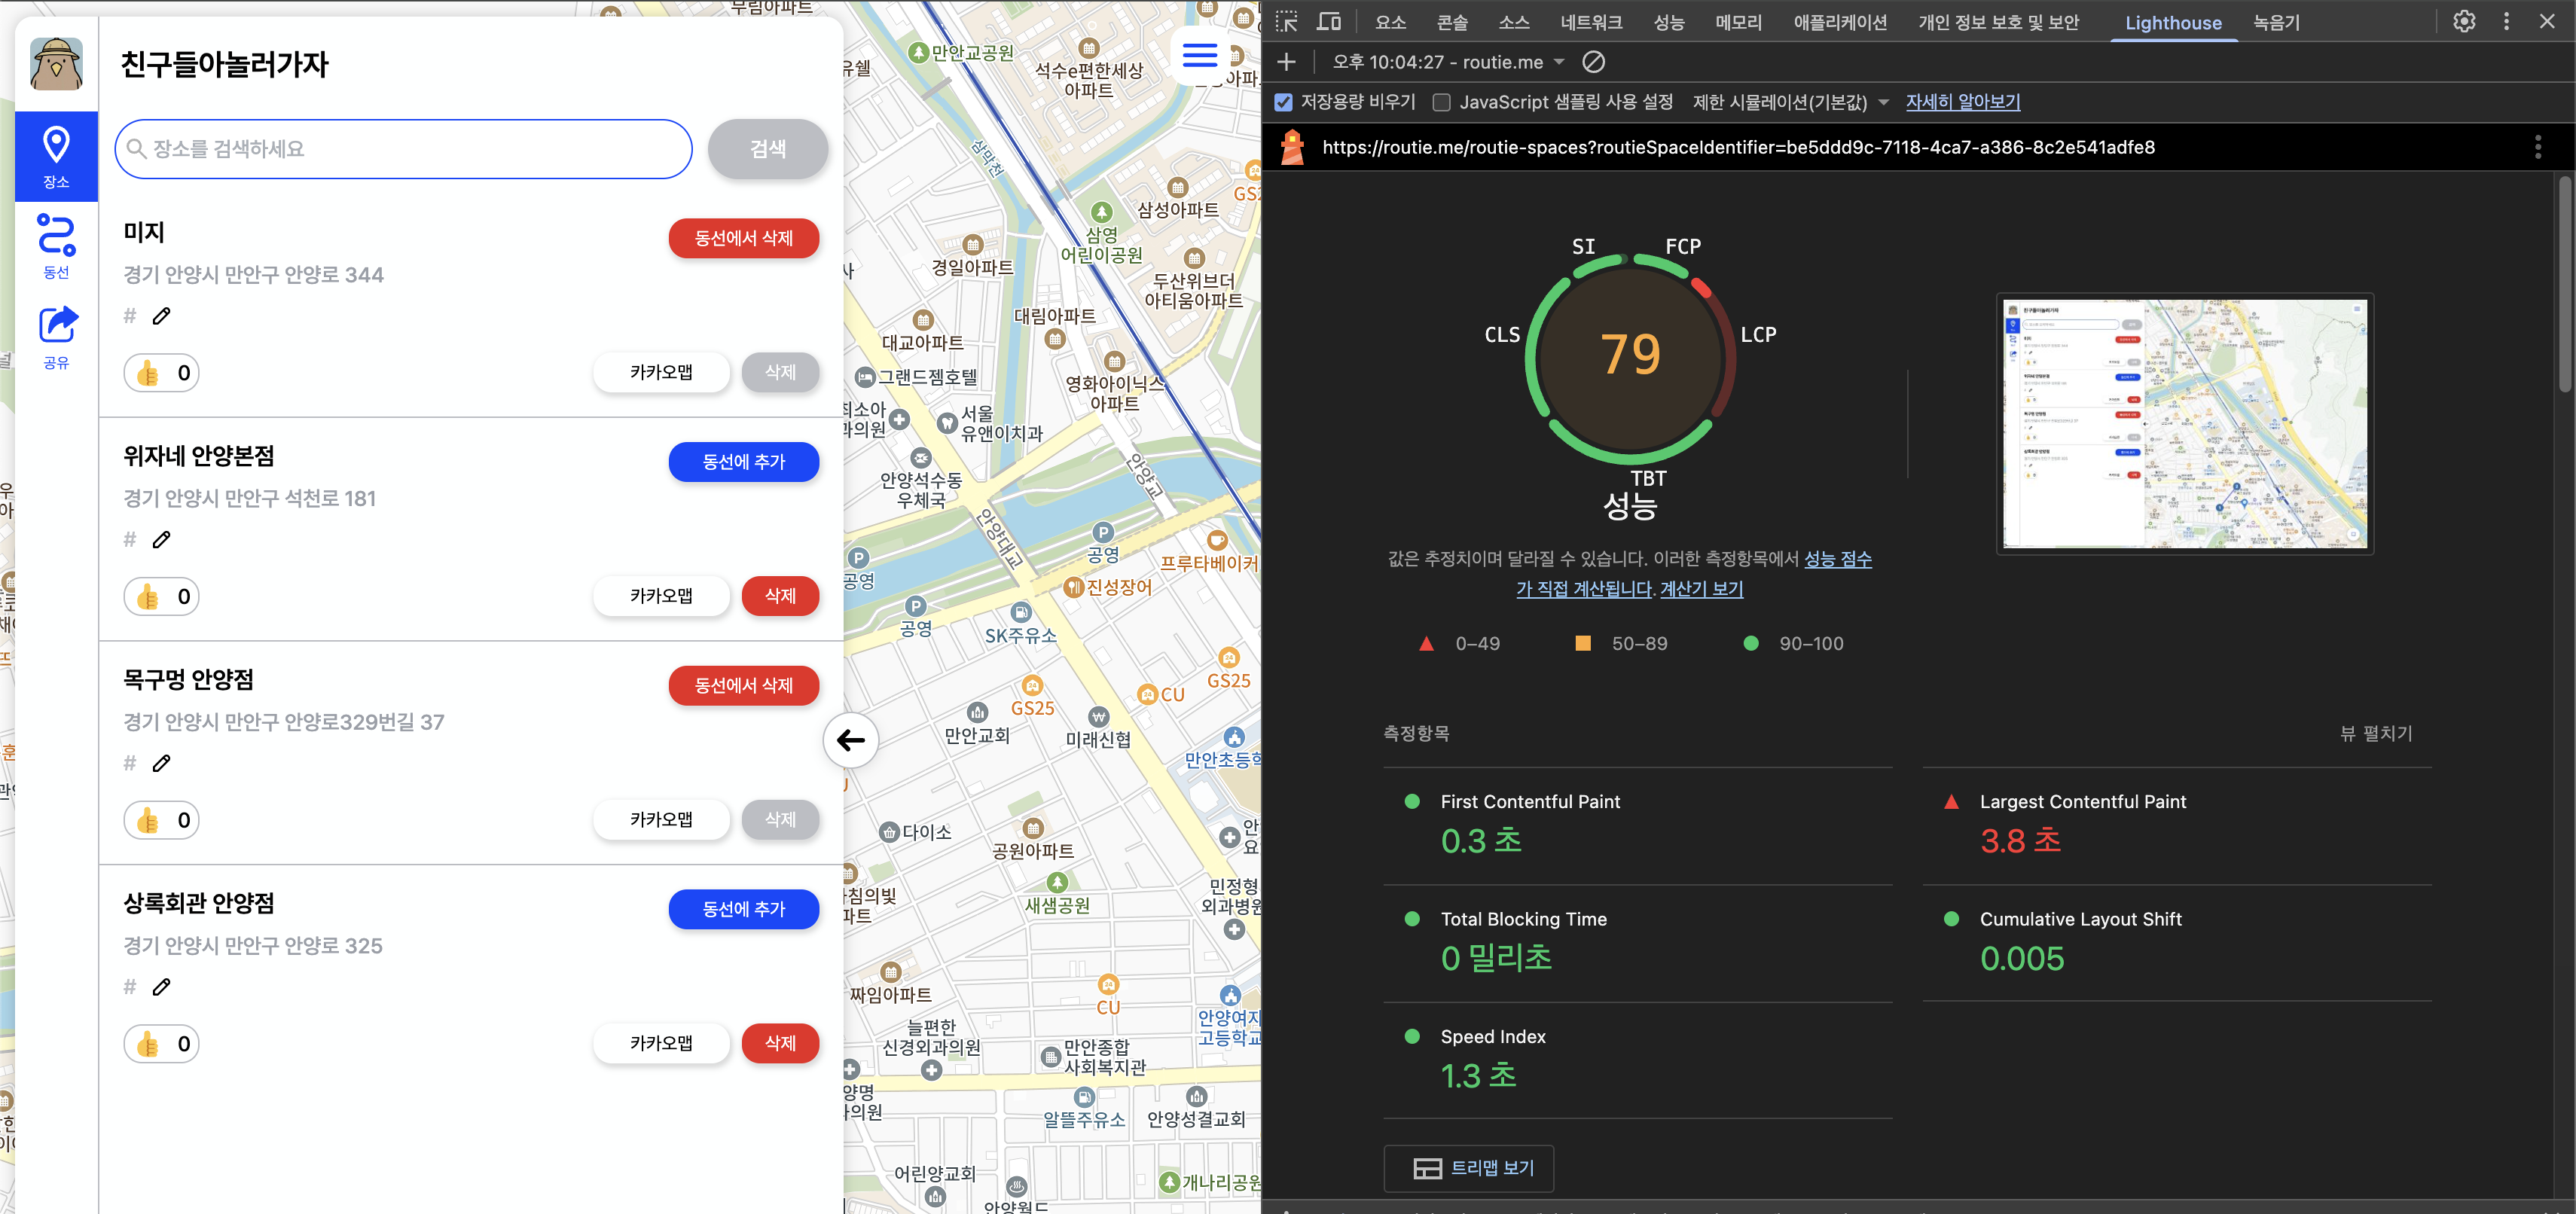This screenshot has width=2576, height=1214.
Task: Open the three-dot menu beside the report URL
Action: click(x=2537, y=147)
